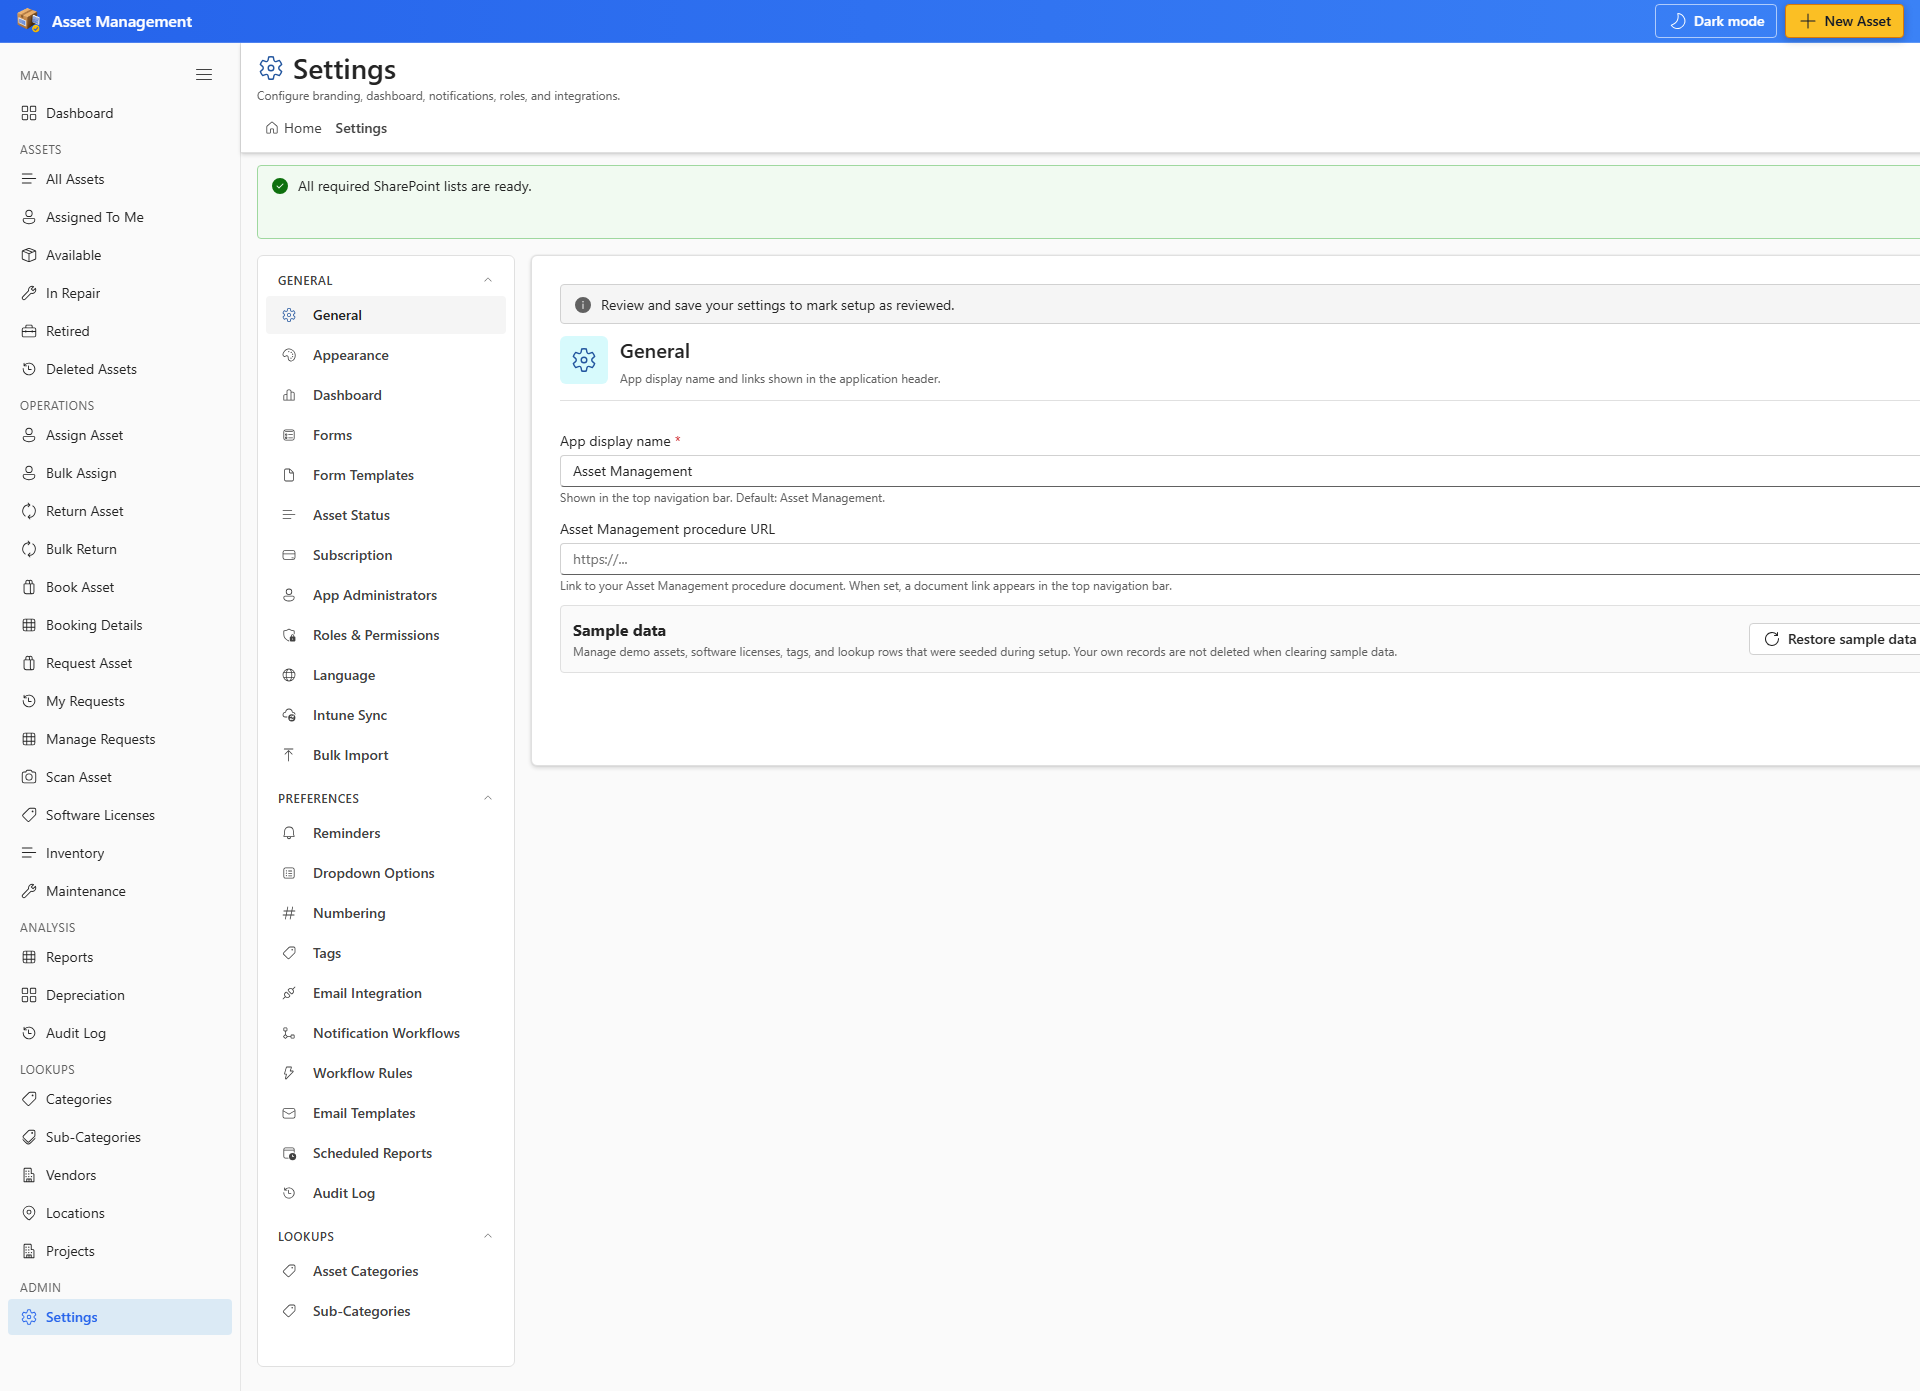1920x1391 pixels.
Task: Click the Deleted Assets history icon
Action: pyautogui.click(x=29, y=369)
